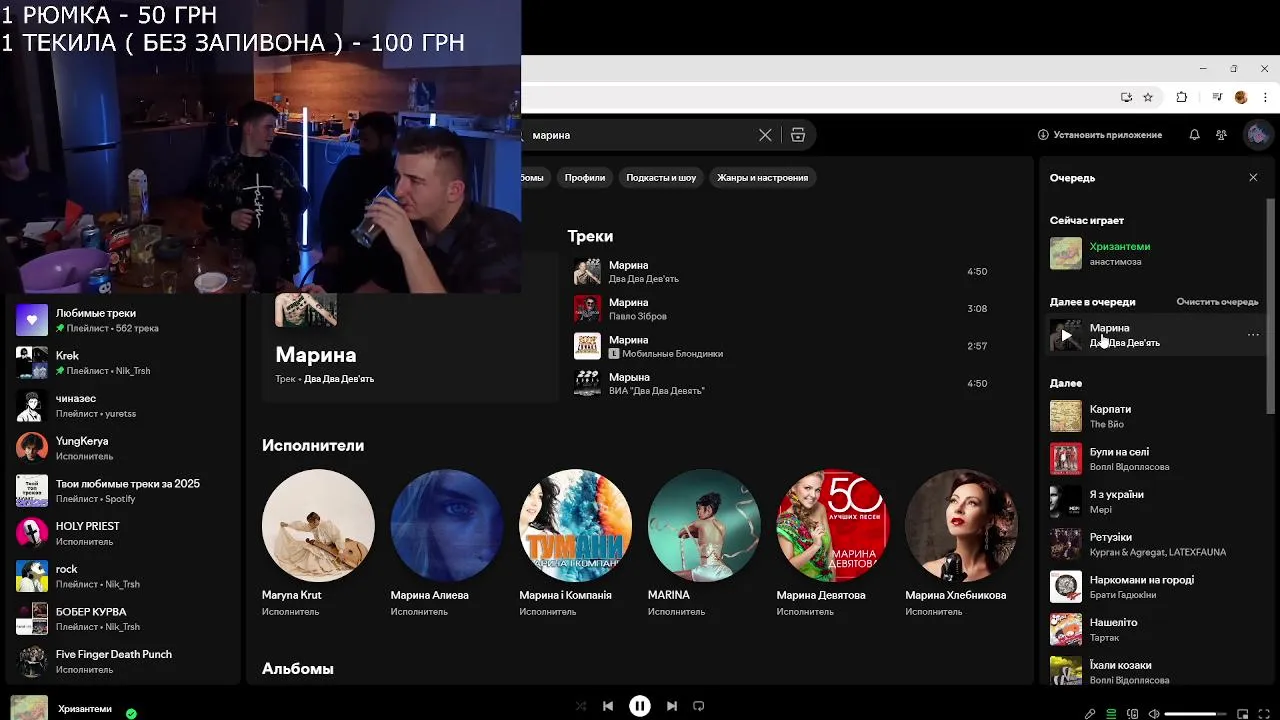
Task: Click Очистить очередь button
Action: click(1217, 302)
